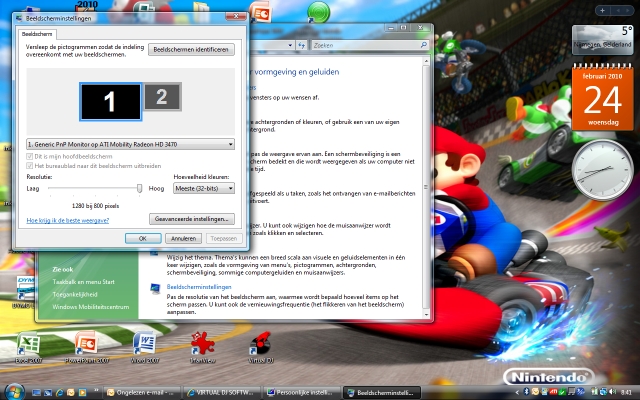Open the Beeldscherminstellingen link in the Control Panel window
The width and height of the screenshot is (640, 400).
[x=199, y=287]
